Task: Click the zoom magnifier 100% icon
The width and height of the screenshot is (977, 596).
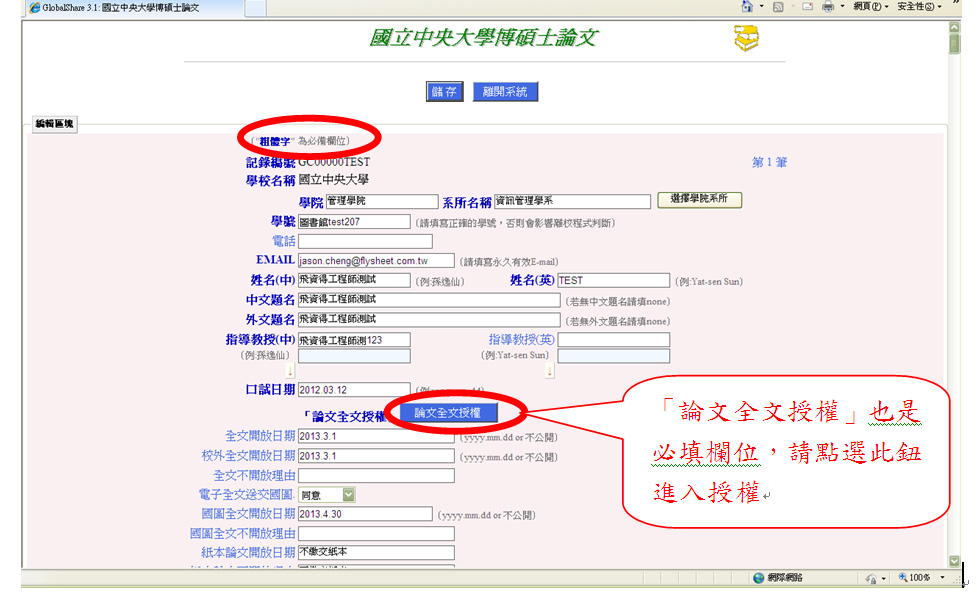Action: point(903,578)
